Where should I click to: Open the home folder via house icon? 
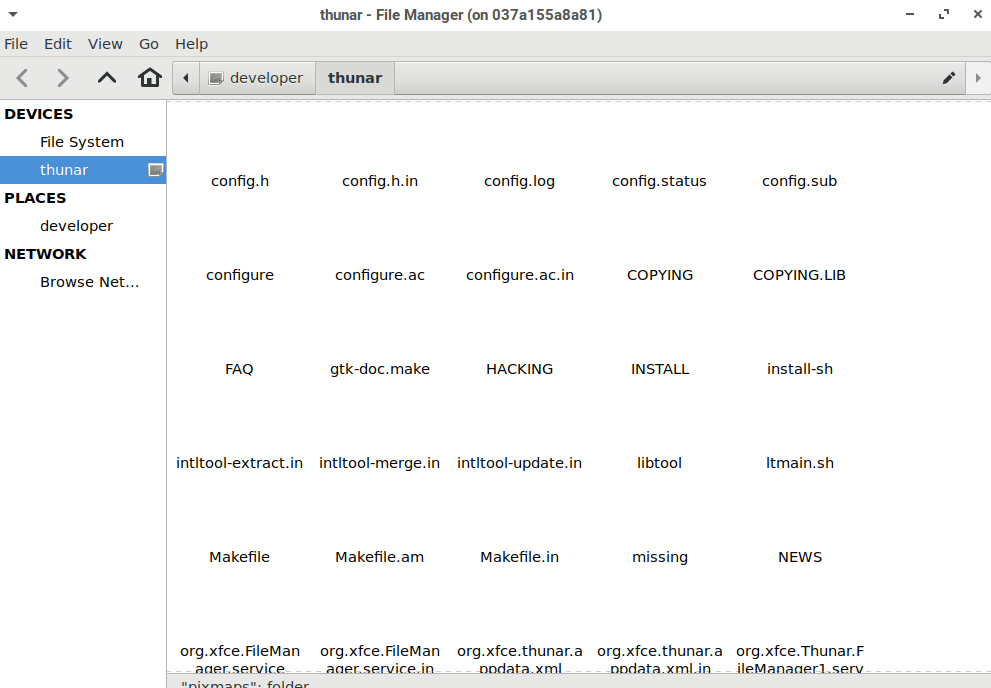150,78
